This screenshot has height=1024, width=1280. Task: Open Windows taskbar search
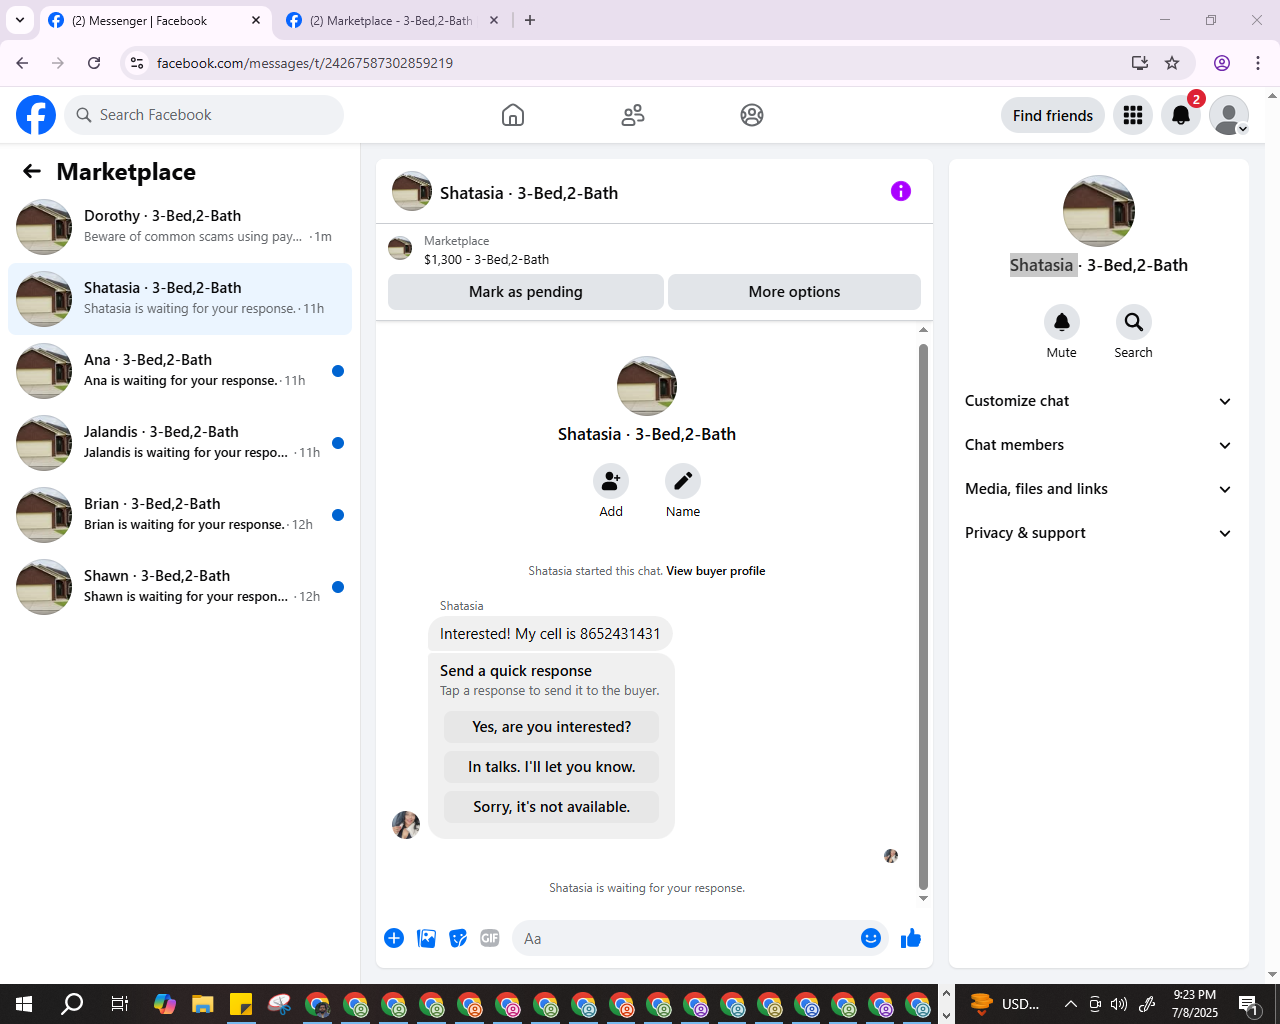click(72, 1004)
